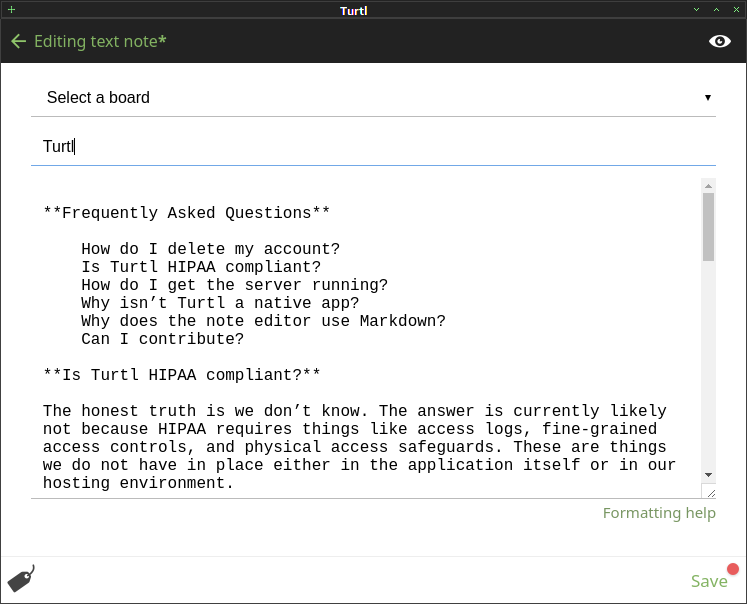This screenshot has height=604, width=747.
Task: Click the line about note editor using Markdown
Action: 263,321
